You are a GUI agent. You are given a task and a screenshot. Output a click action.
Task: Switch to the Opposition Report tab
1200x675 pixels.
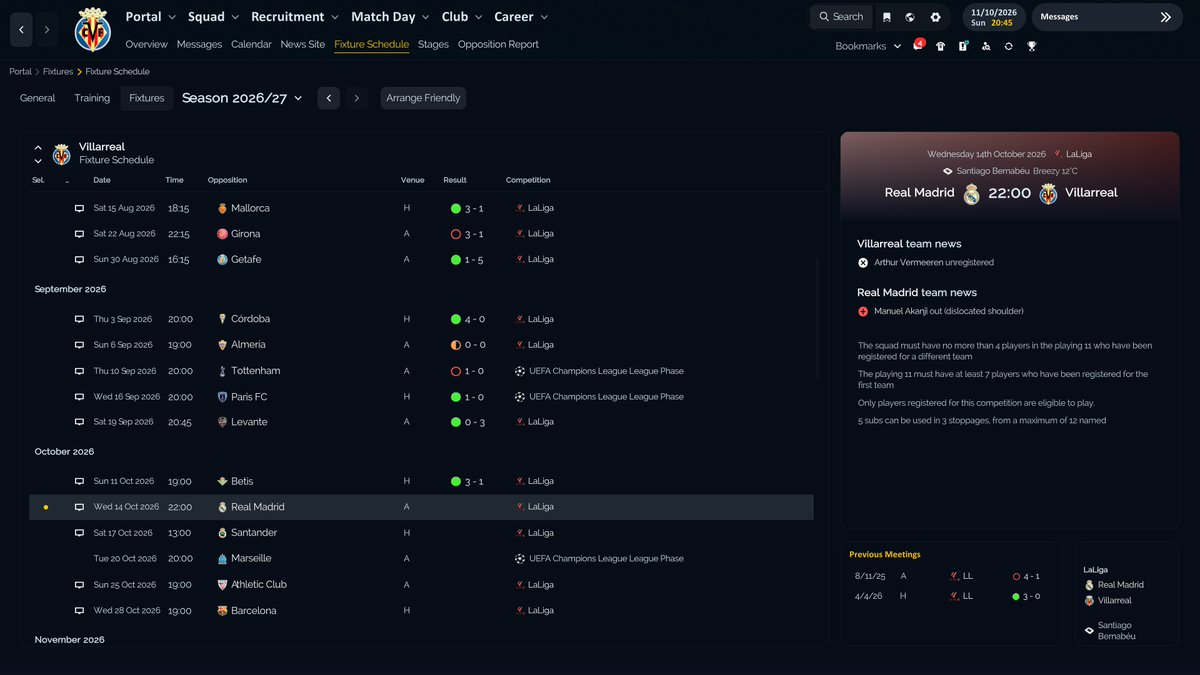(x=498, y=45)
